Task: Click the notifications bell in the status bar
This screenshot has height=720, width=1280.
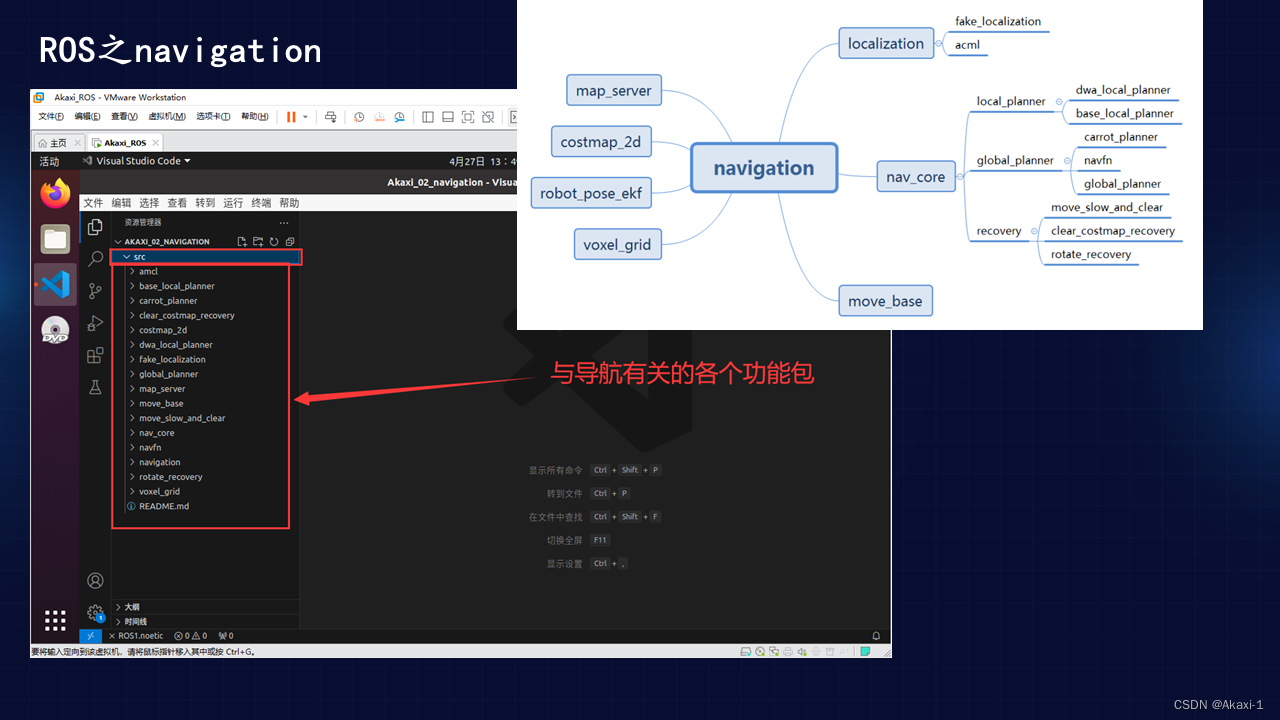Action: click(875, 637)
